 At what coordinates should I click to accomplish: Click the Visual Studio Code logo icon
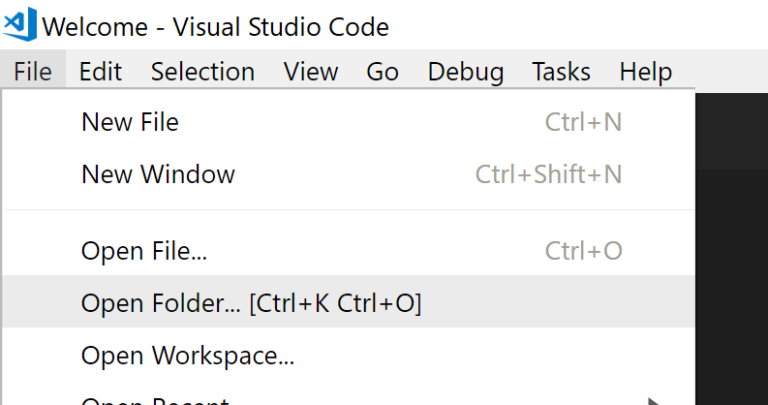20,23
